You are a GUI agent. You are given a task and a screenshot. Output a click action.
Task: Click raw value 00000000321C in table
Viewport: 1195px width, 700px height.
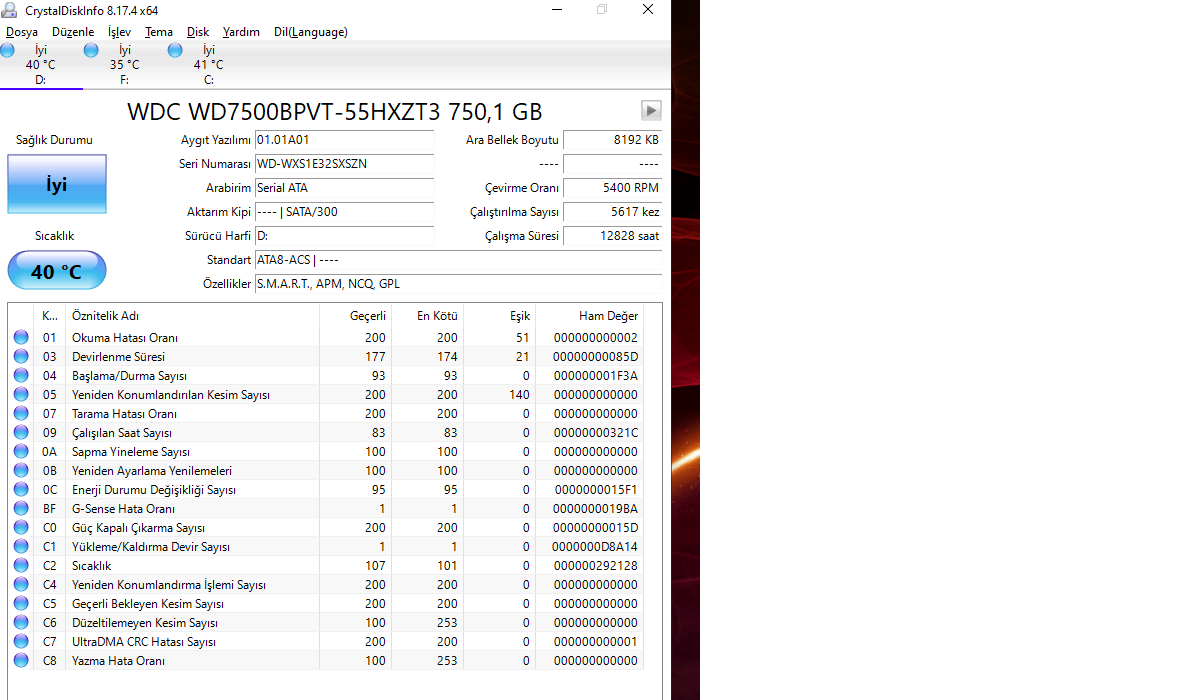pos(596,432)
